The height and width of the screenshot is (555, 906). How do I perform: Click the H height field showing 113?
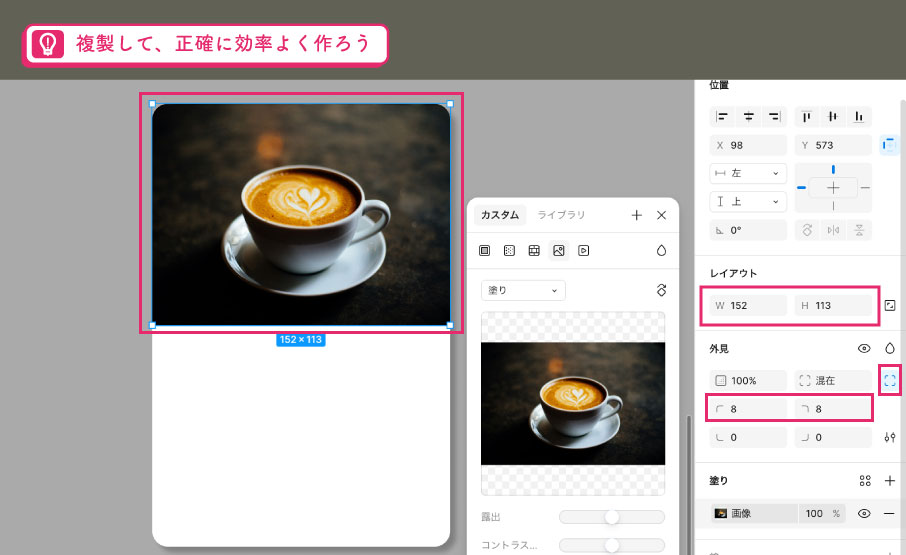click(833, 306)
